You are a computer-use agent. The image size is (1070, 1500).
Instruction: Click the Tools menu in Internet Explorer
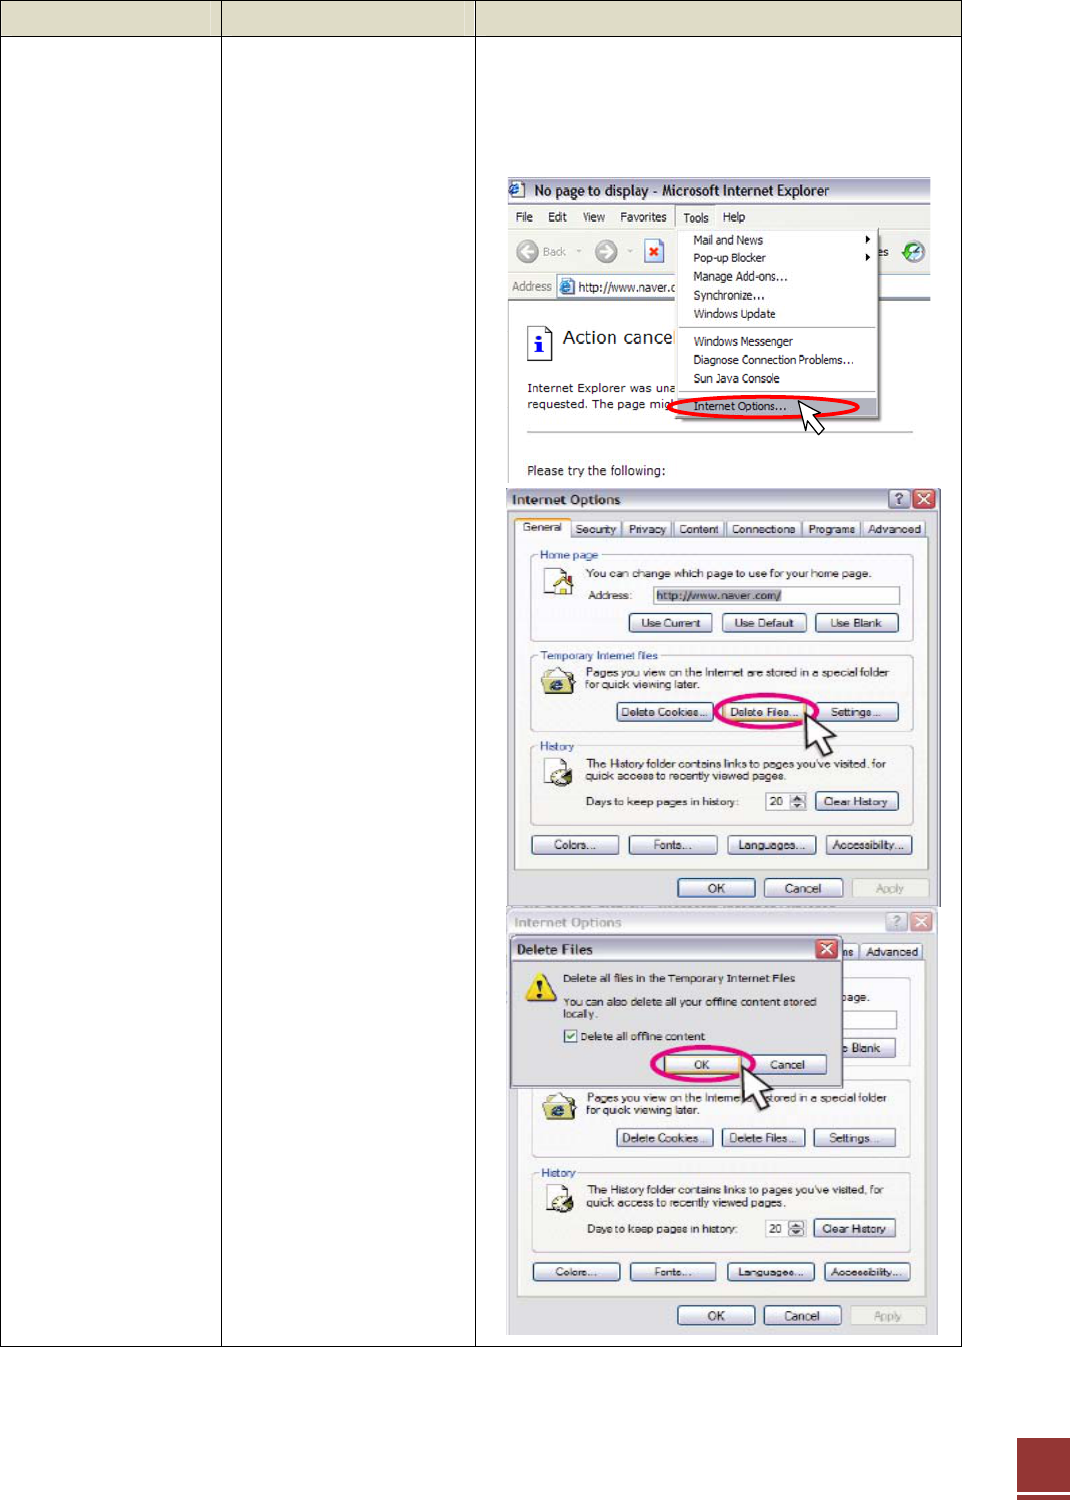[696, 217]
